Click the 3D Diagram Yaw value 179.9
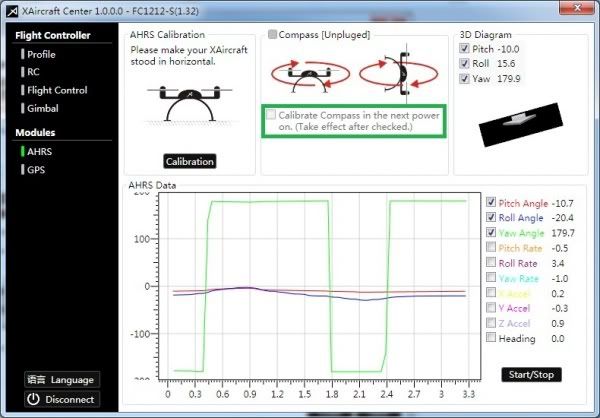Image resolution: width=600 pixels, height=418 pixels. tap(509, 79)
